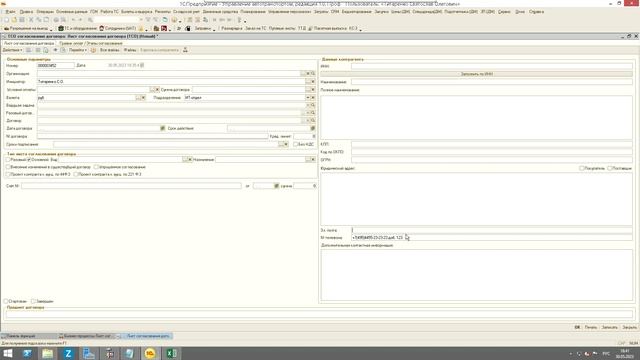Click the new document icon in main toolbar
The image size is (640, 360).
click(x=6, y=20)
